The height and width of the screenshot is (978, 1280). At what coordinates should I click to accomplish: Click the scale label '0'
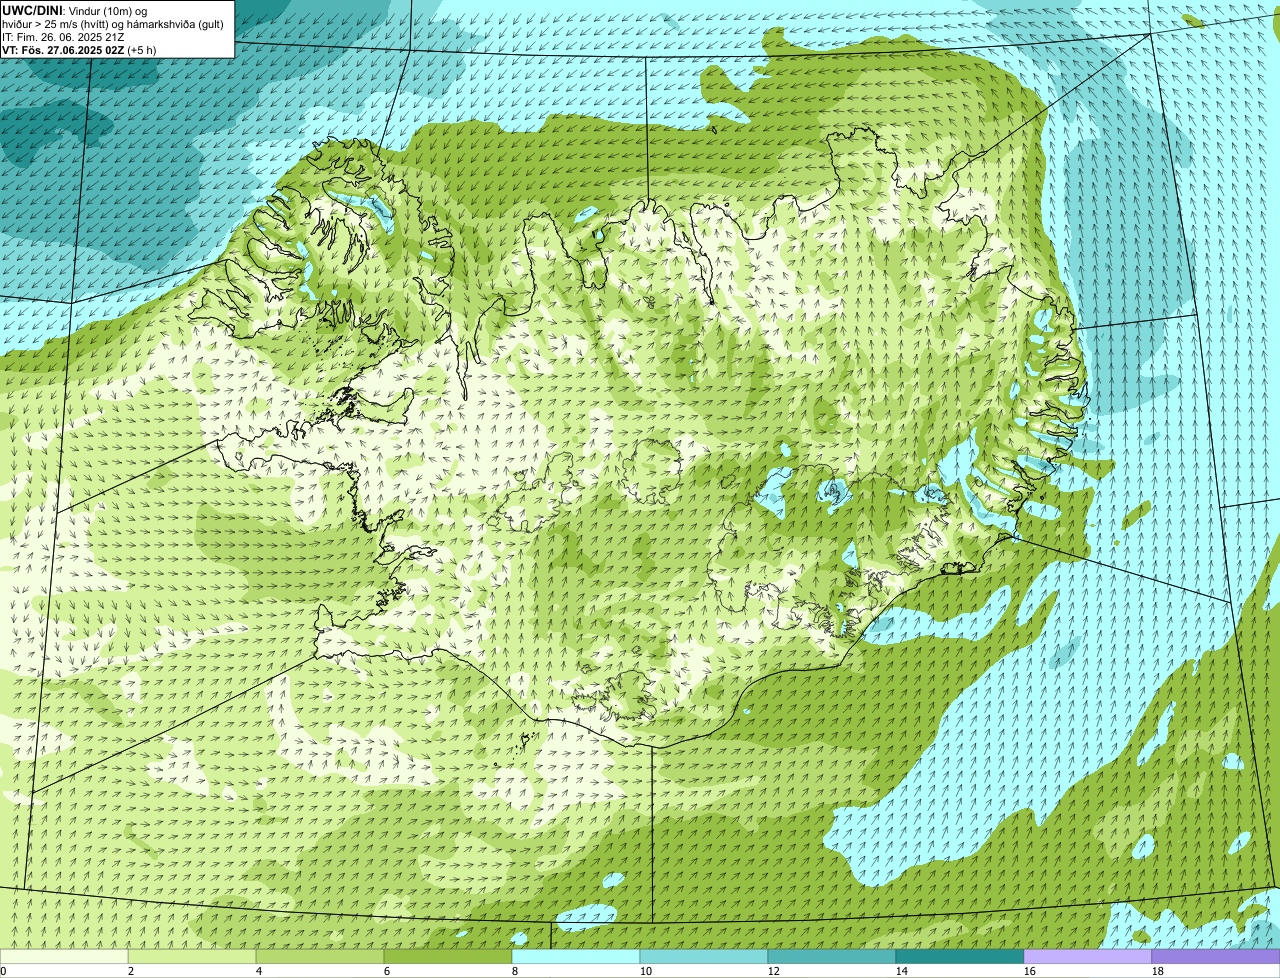pos(3,971)
